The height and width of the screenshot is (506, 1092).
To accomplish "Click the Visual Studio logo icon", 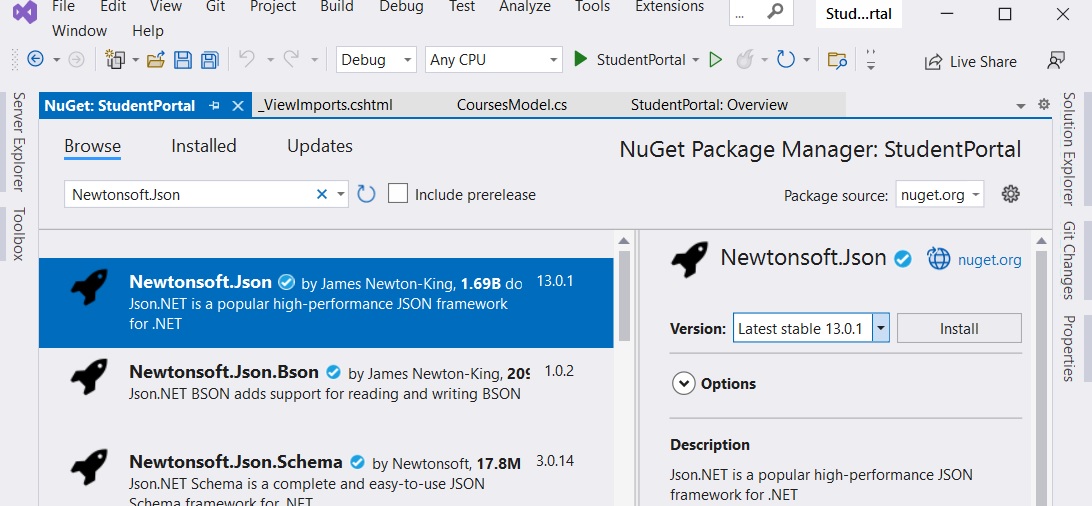I will pos(25,12).
